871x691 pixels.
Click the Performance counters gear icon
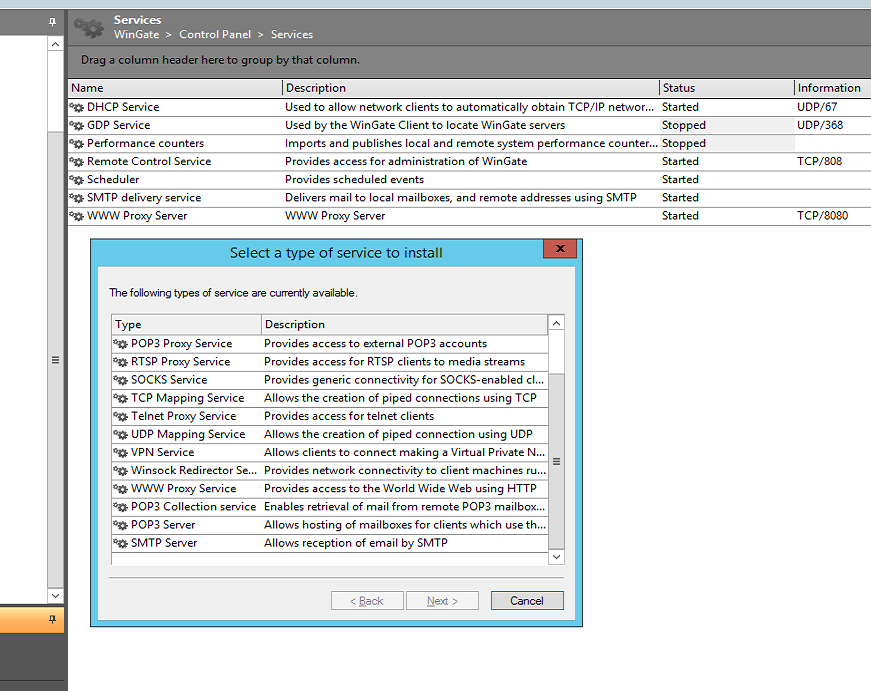point(77,143)
